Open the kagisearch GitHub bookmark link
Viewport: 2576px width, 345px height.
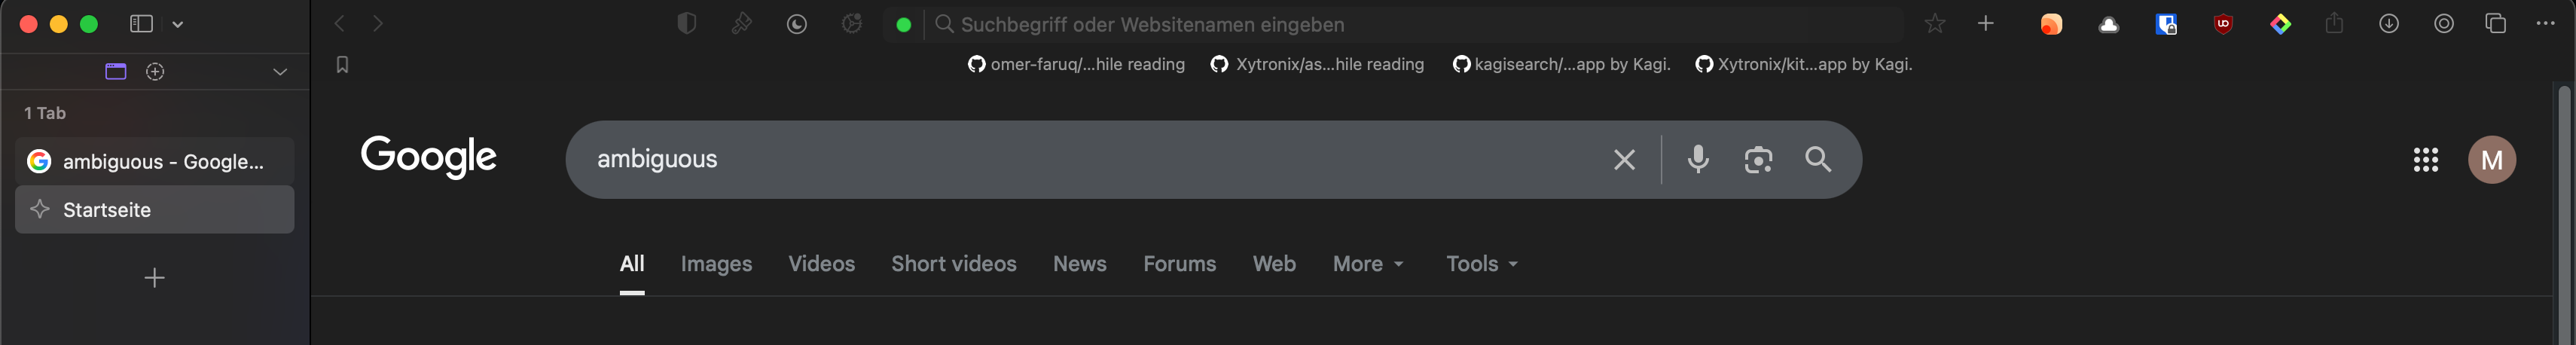pos(1562,65)
